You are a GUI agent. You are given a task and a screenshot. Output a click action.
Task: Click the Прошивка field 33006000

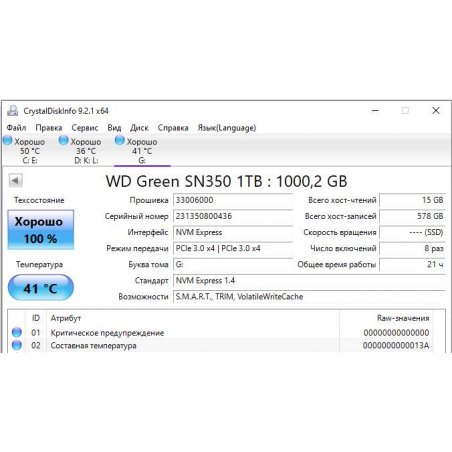tap(233, 200)
